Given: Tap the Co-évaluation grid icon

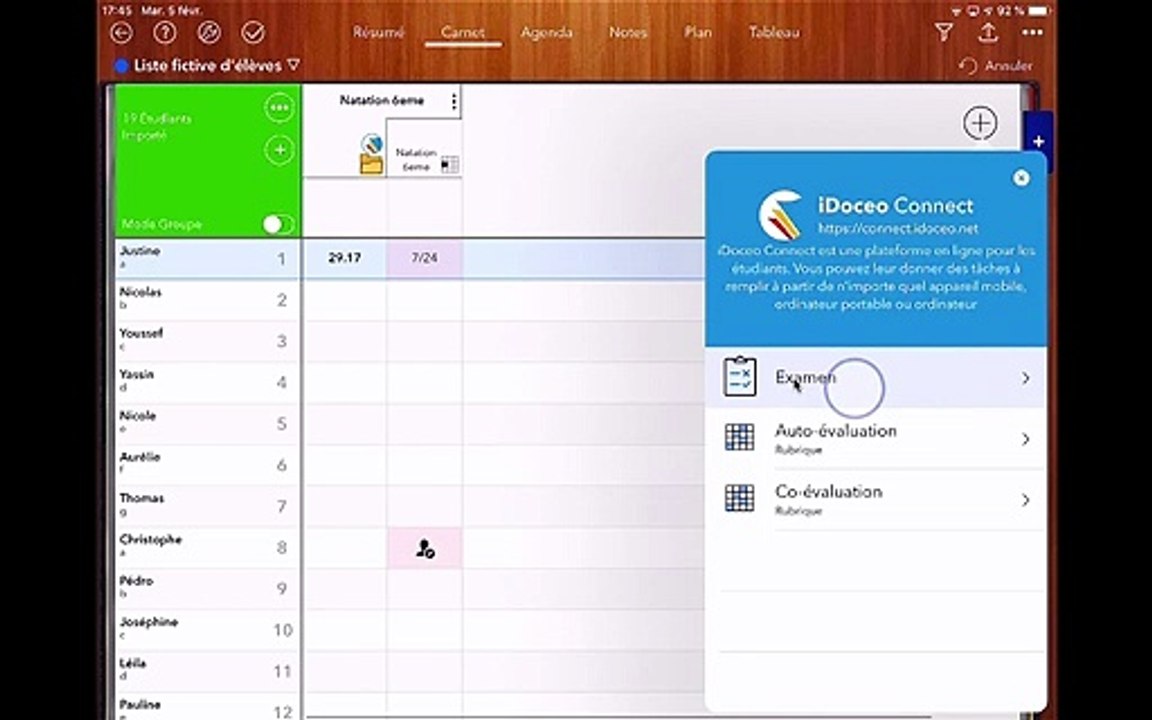Looking at the screenshot, I should point(739,498).
